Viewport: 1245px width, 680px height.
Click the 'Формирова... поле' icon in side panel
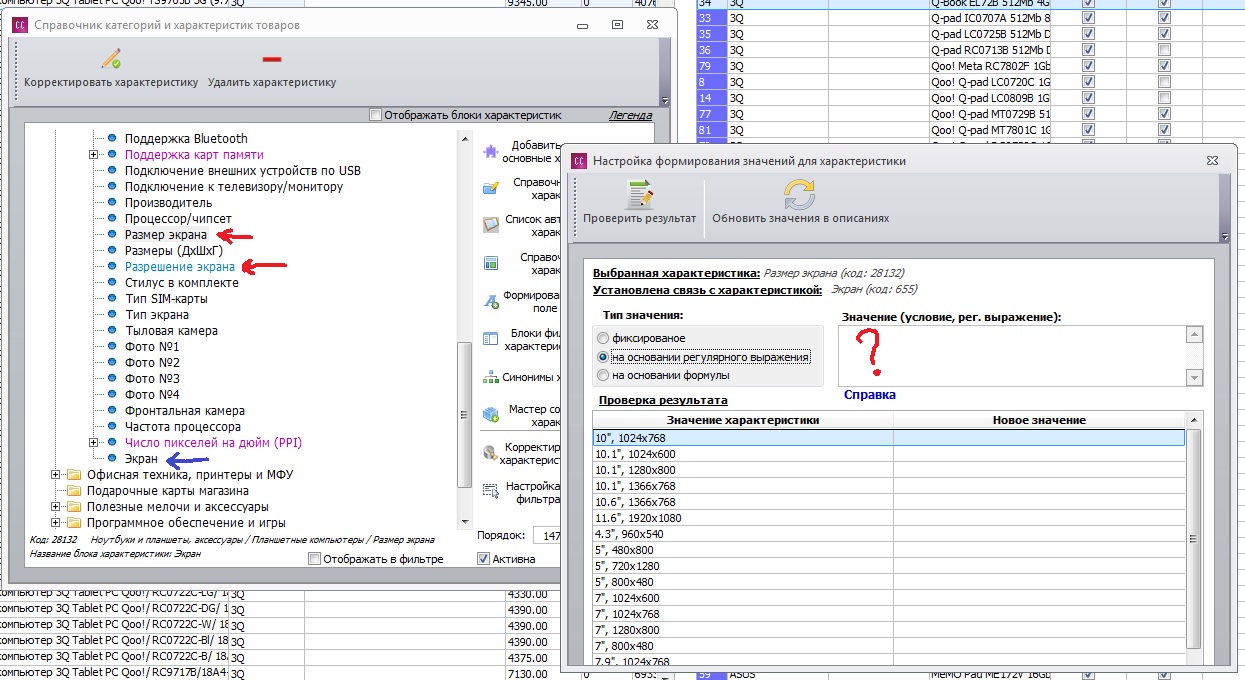coord(490,301)
